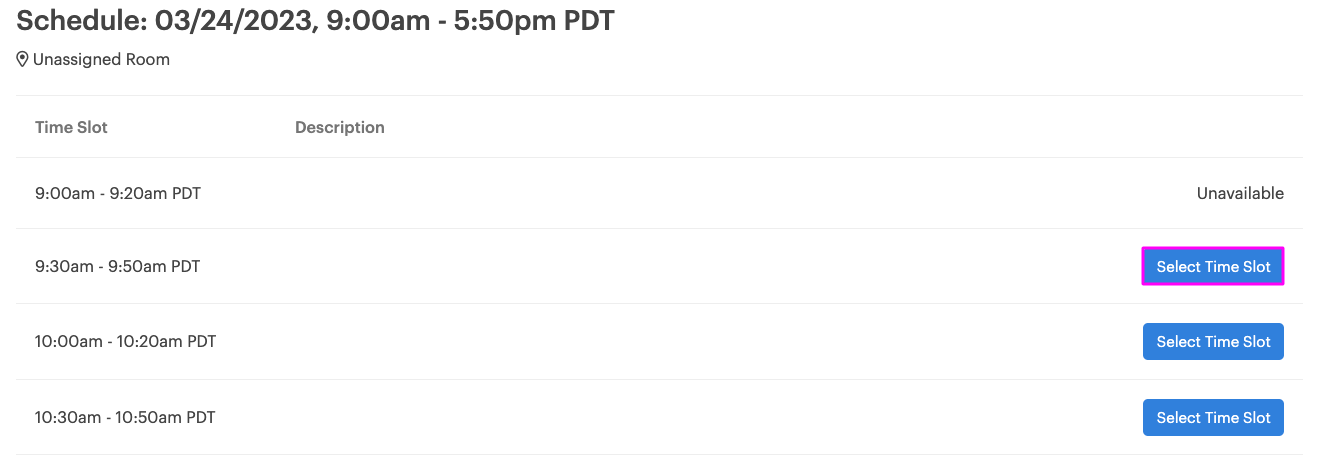Select the 9:30am - 9:50am PDT row text
Screen dimensions: 1322x455
pos(118,266)
